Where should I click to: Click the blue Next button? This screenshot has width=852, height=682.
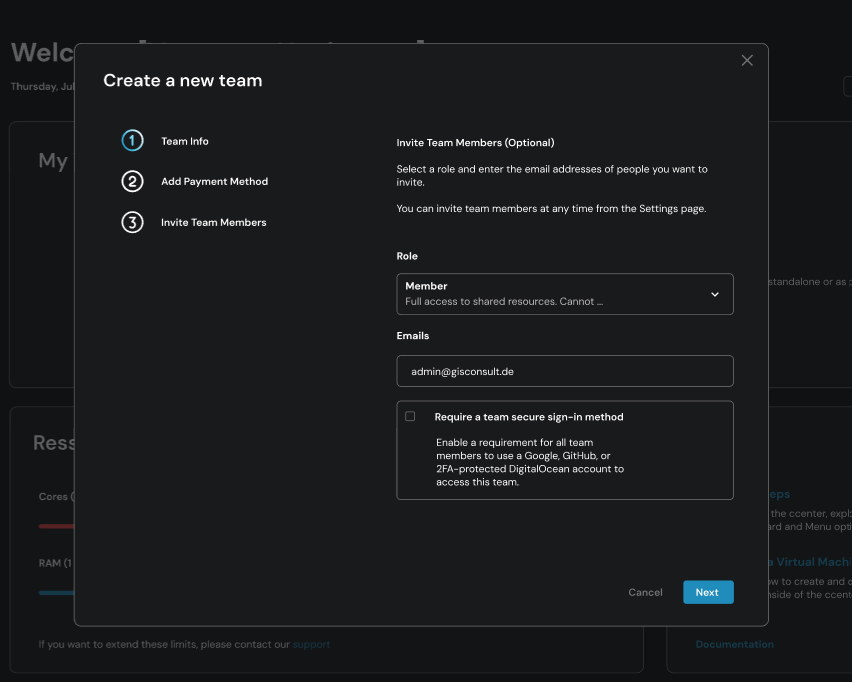point(708,592)
